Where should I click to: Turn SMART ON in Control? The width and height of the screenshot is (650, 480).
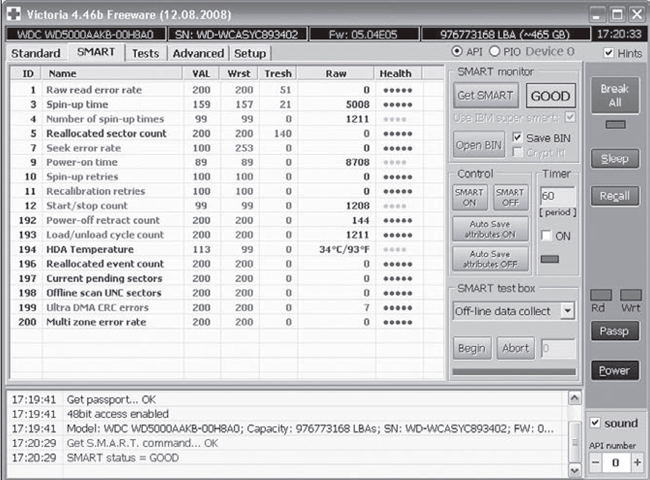point(470,197)
